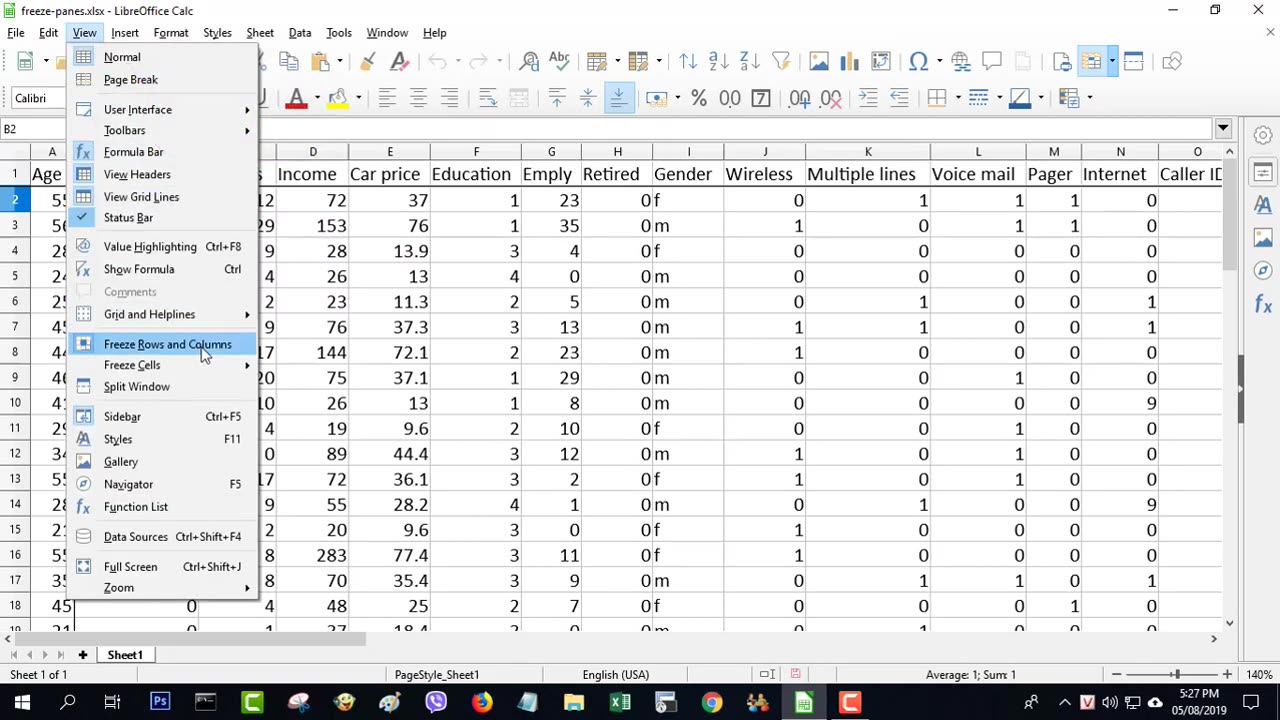Insert an image using the toolbar icon
Image resolution: width=1280 pixels, height=720 pixels.
pyautogui.click(x=818, y=62)
